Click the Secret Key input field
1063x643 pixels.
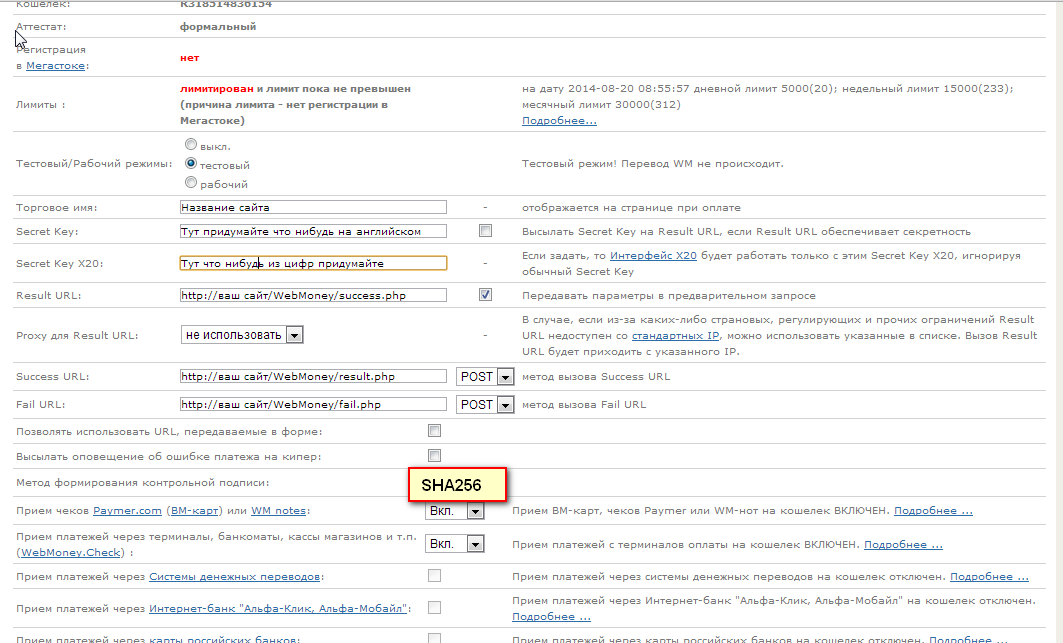[312, 231]
